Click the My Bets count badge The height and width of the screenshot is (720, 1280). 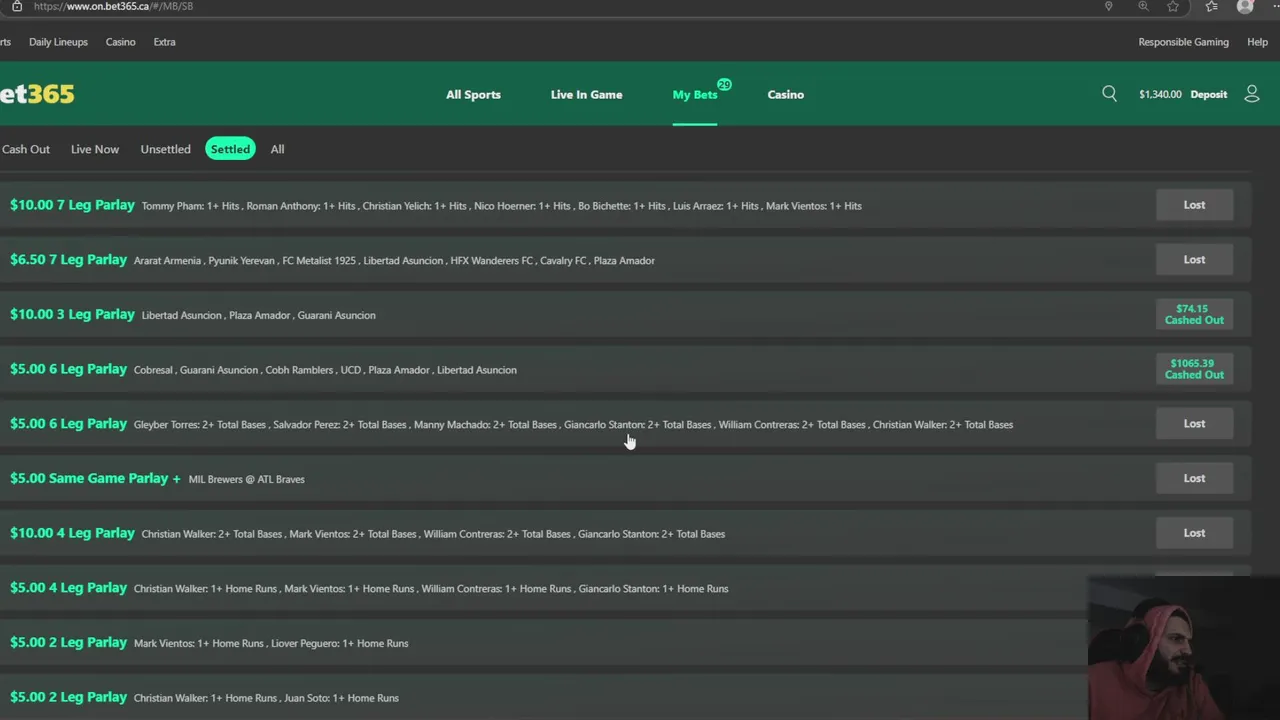724,85
